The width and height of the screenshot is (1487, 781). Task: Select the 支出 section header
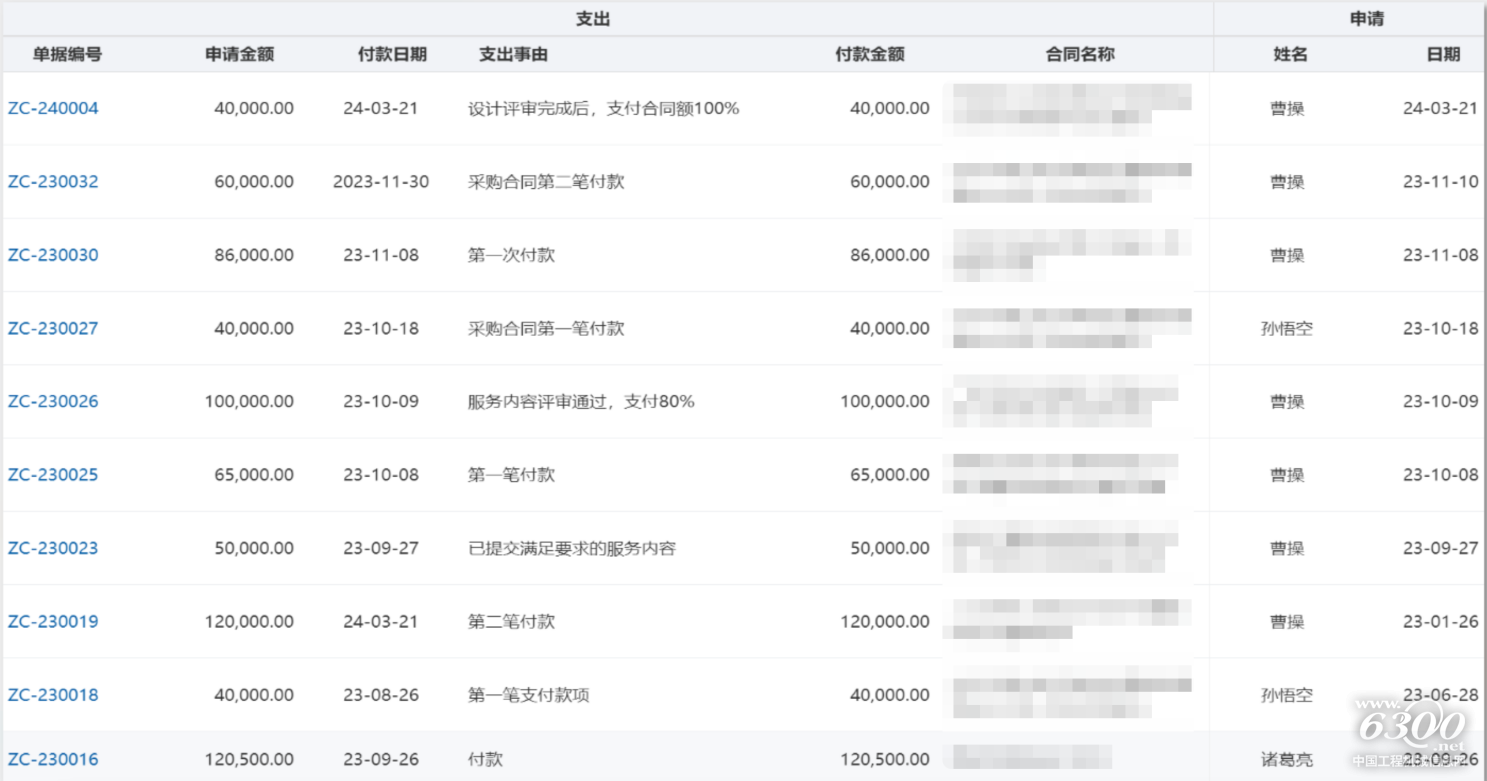pyautogui.click(x=594, y=17)
